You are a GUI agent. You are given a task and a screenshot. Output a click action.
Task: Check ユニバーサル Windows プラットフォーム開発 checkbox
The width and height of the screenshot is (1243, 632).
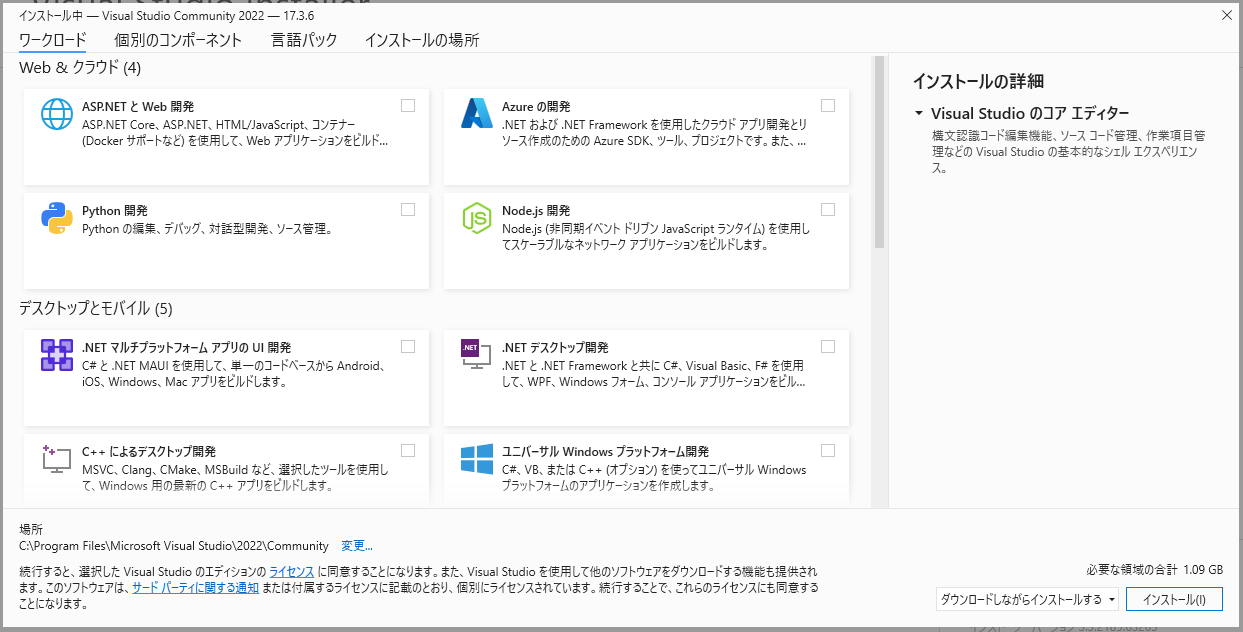[x=828, y=450]
